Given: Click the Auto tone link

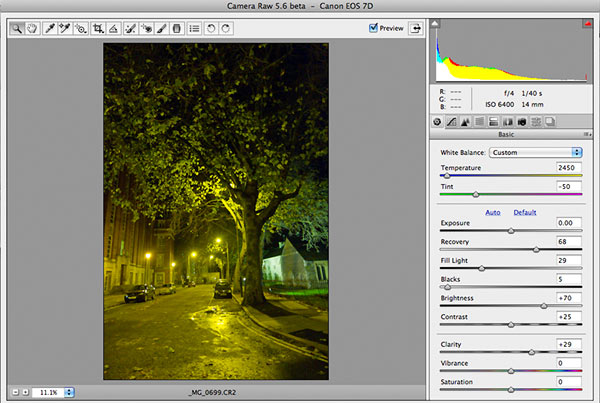Looking at the screenshot, I should tap(493, 212).
